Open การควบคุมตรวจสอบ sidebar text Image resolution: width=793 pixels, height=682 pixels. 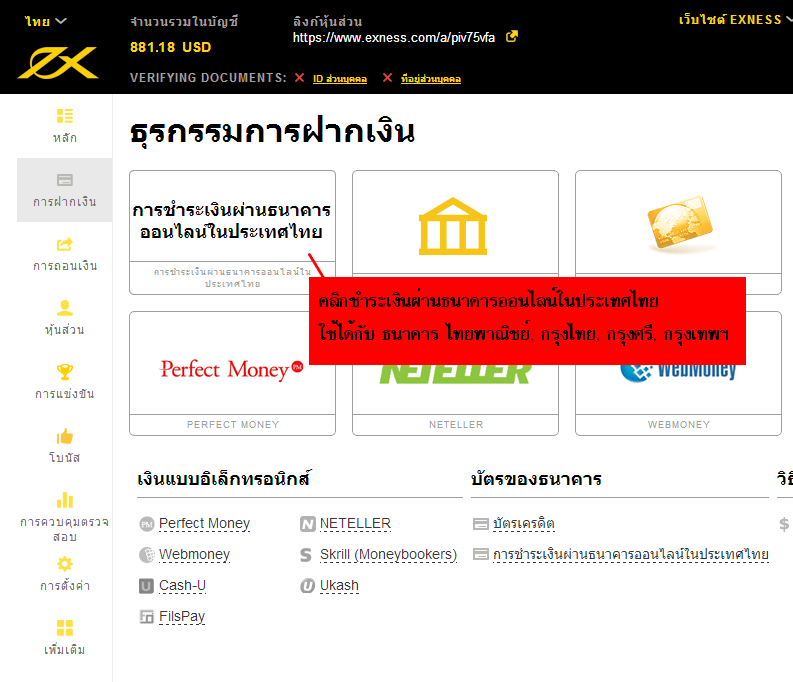coord(65,529)
